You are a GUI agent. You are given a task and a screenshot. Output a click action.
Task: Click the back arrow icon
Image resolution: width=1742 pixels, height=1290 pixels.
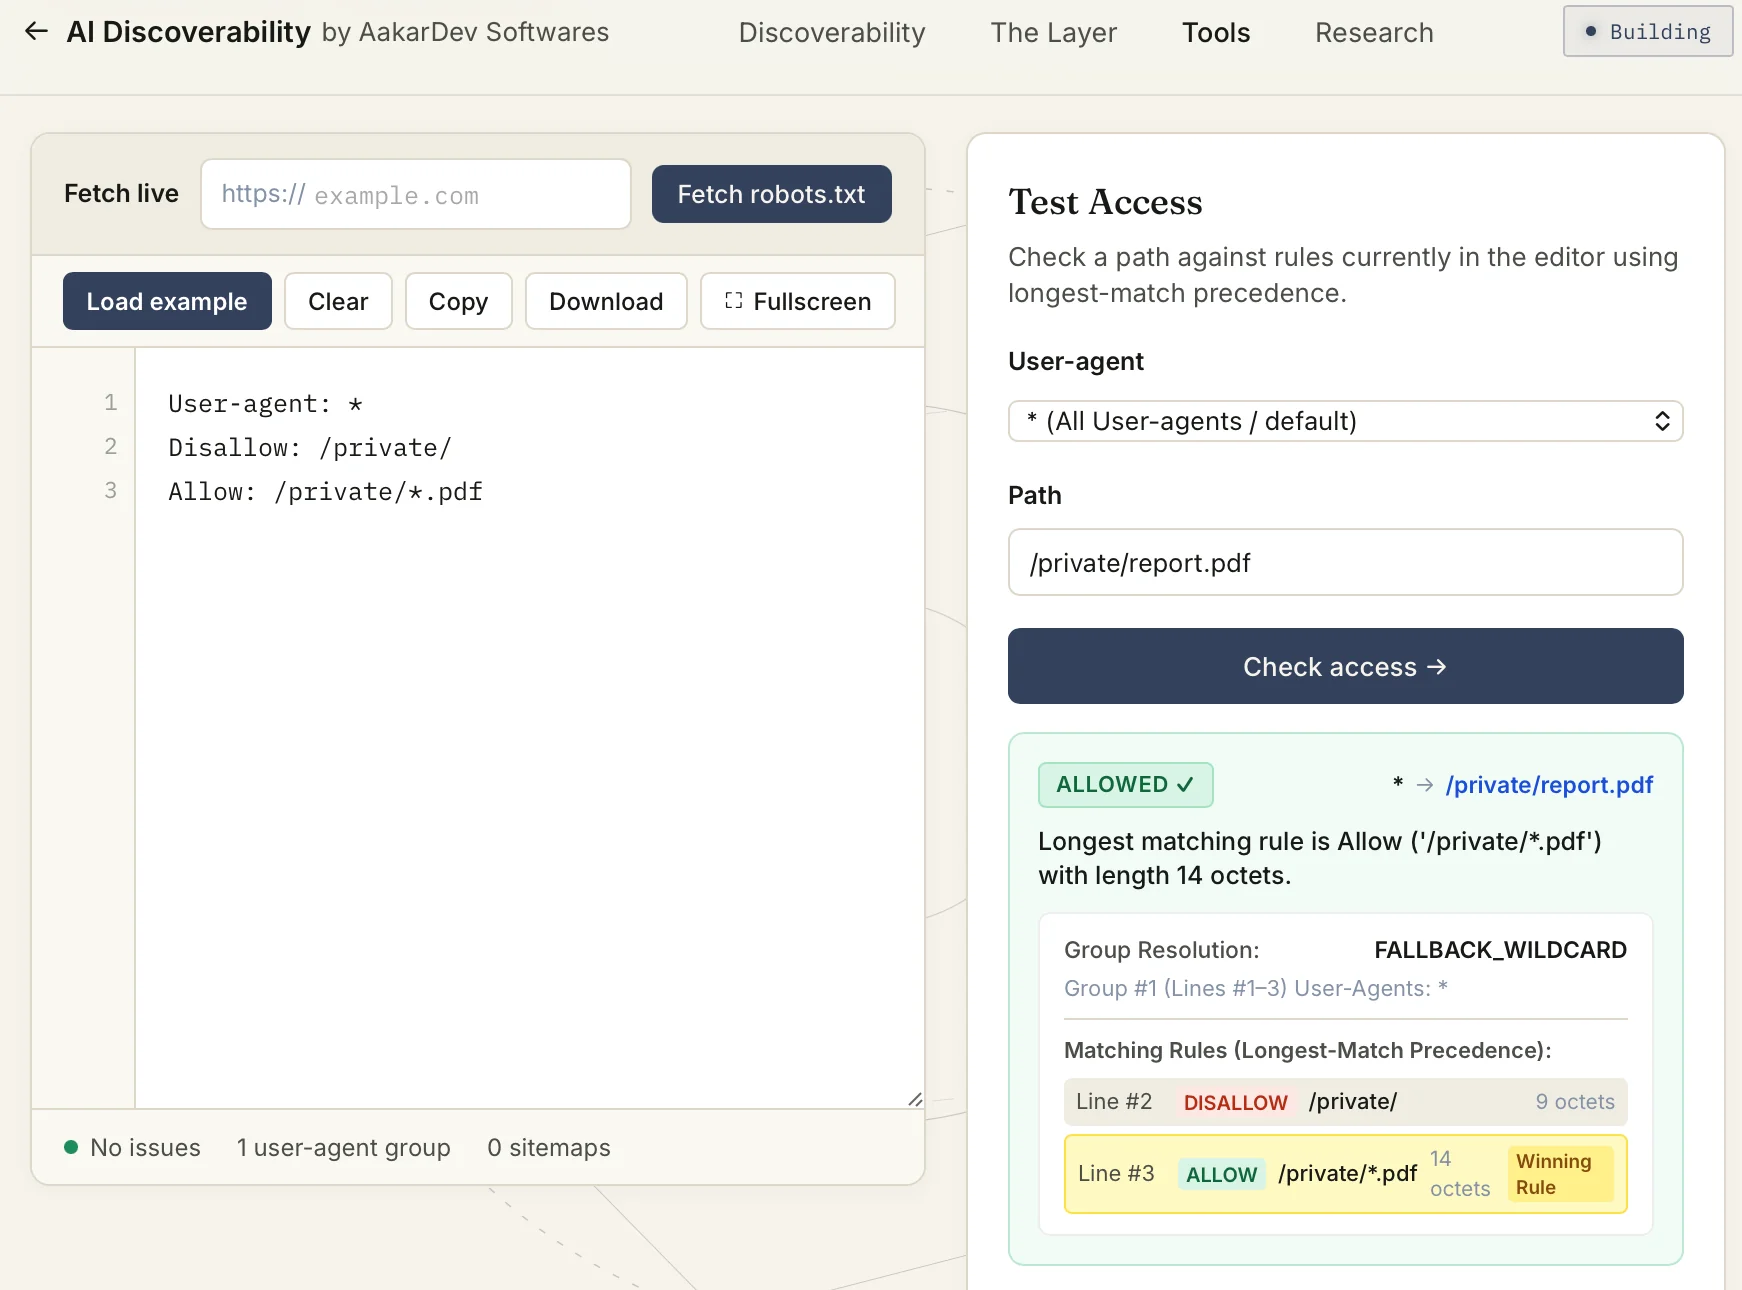click(36, 32)
